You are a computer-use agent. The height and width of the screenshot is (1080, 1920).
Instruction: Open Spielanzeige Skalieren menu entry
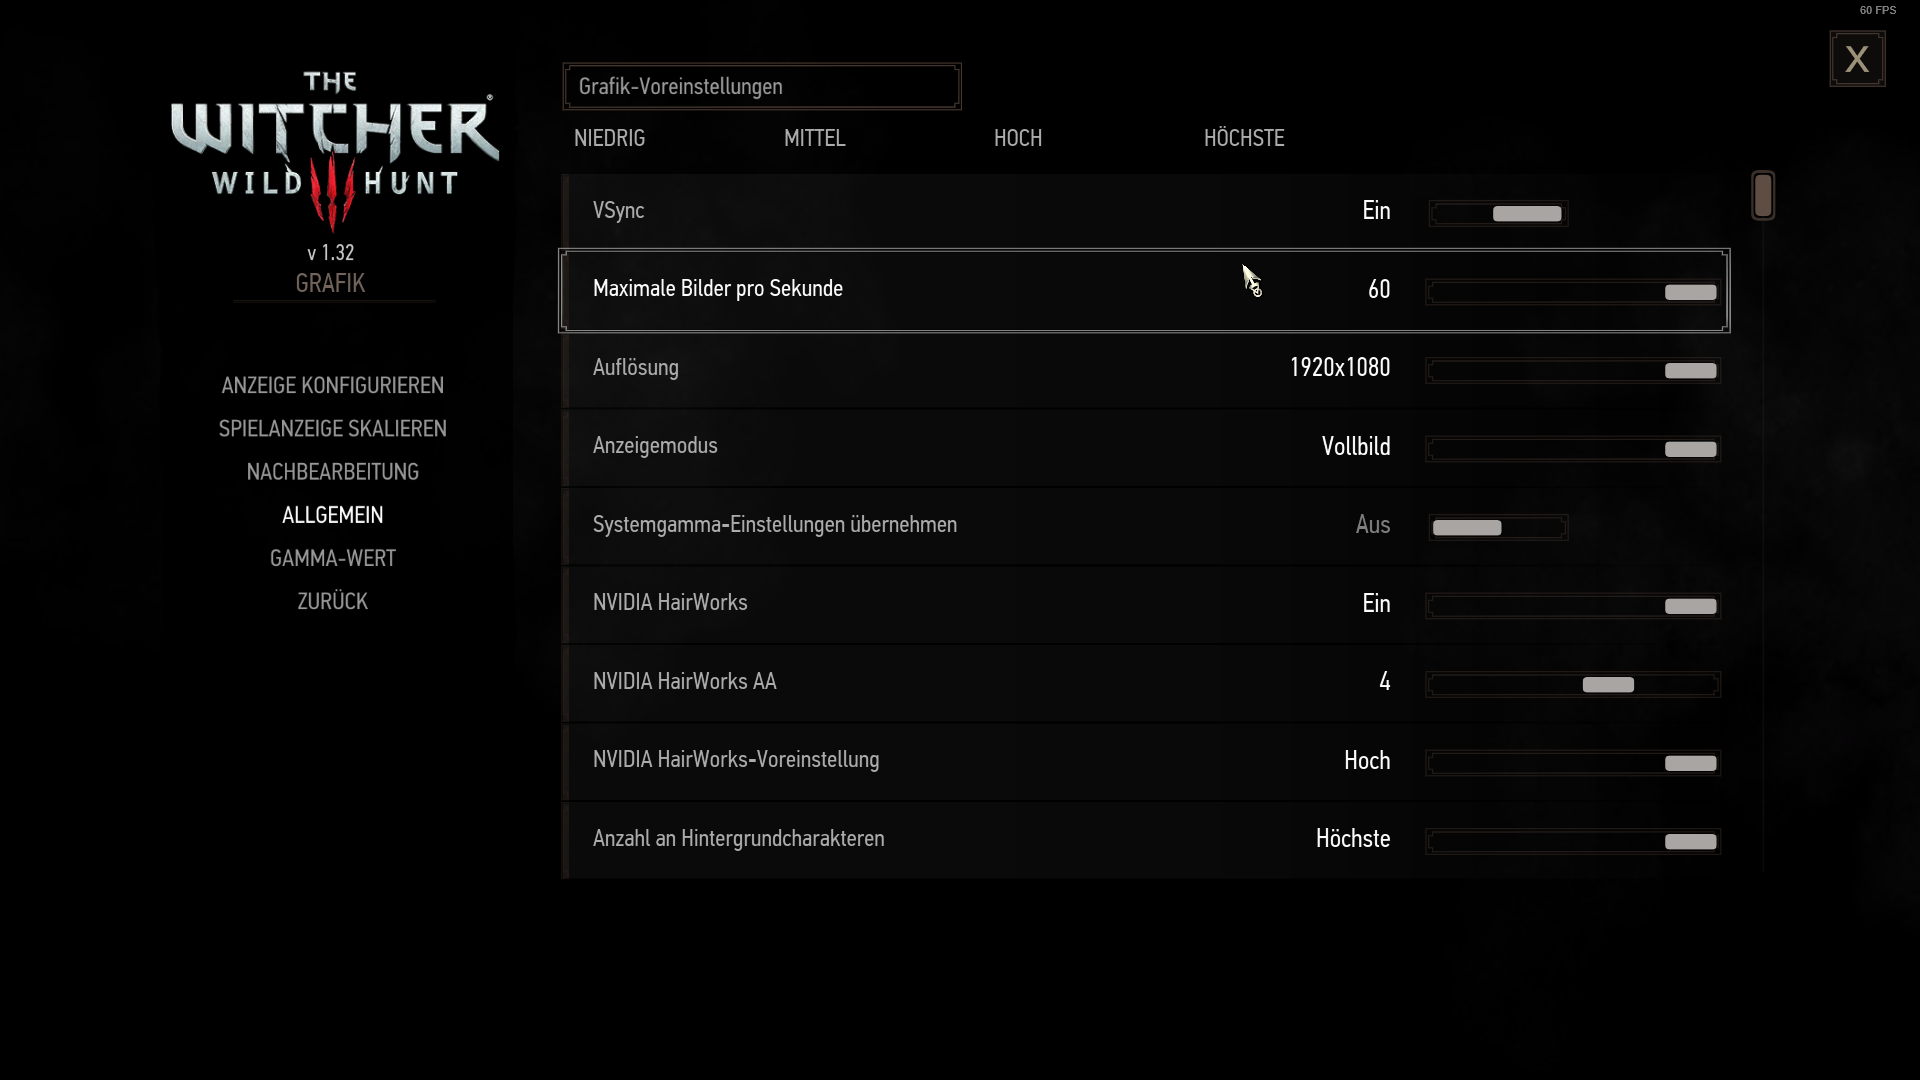[x=333, y=429]
